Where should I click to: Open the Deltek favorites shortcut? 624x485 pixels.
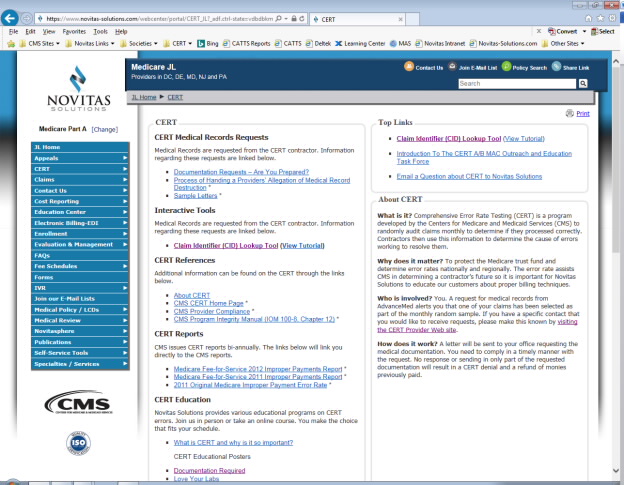coord(318,43)
